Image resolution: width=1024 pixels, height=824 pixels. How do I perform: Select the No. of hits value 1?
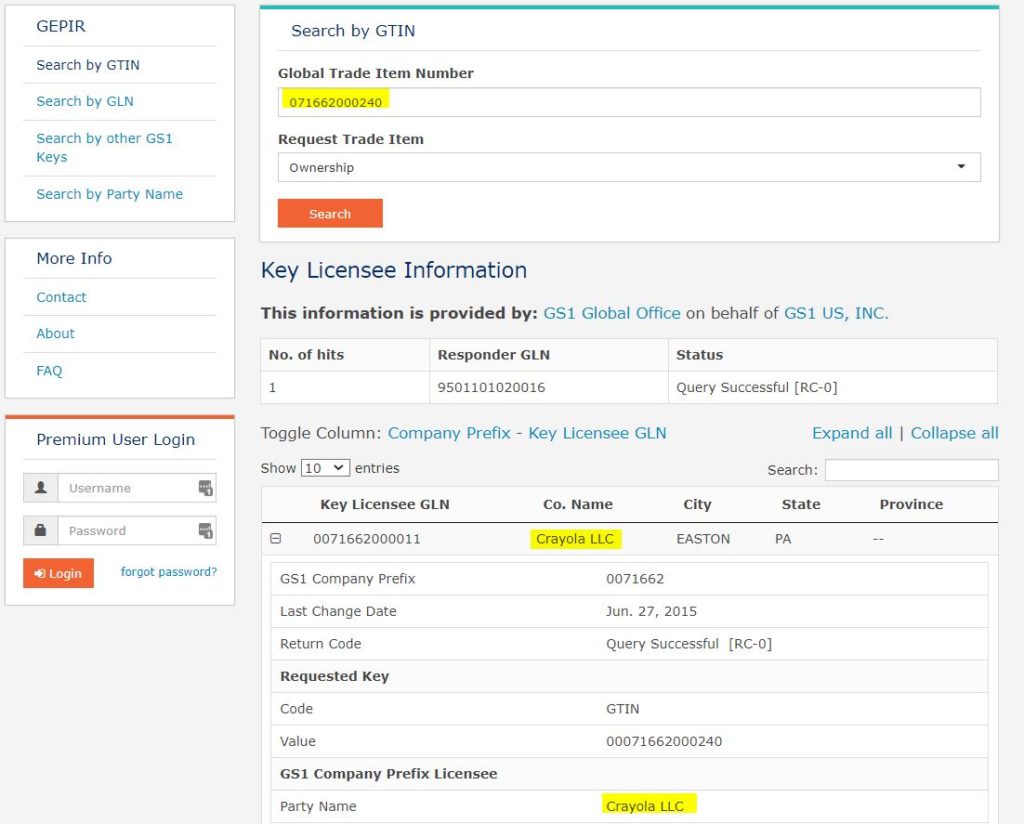[272, 387]
